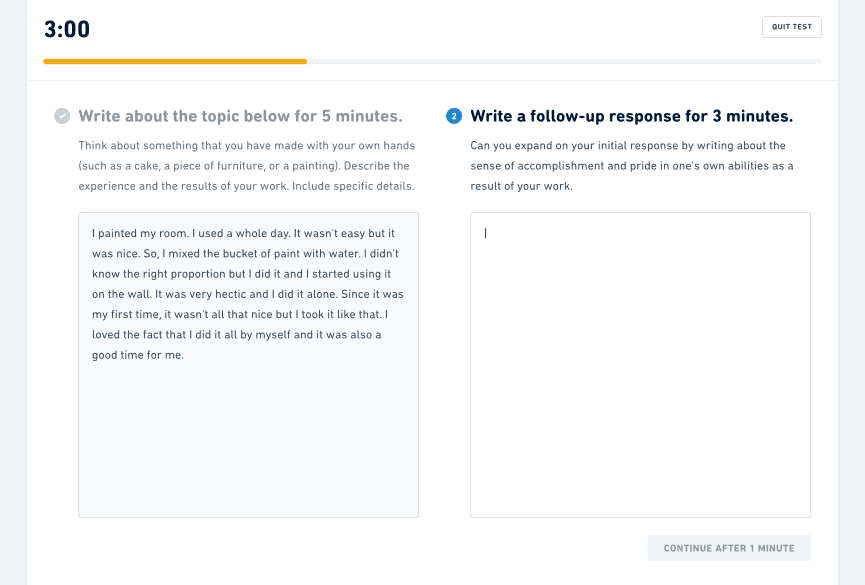Screen dimensions: 865x585
Task: Click the Continue After 1 Minute button
Action: pos(729,548)
